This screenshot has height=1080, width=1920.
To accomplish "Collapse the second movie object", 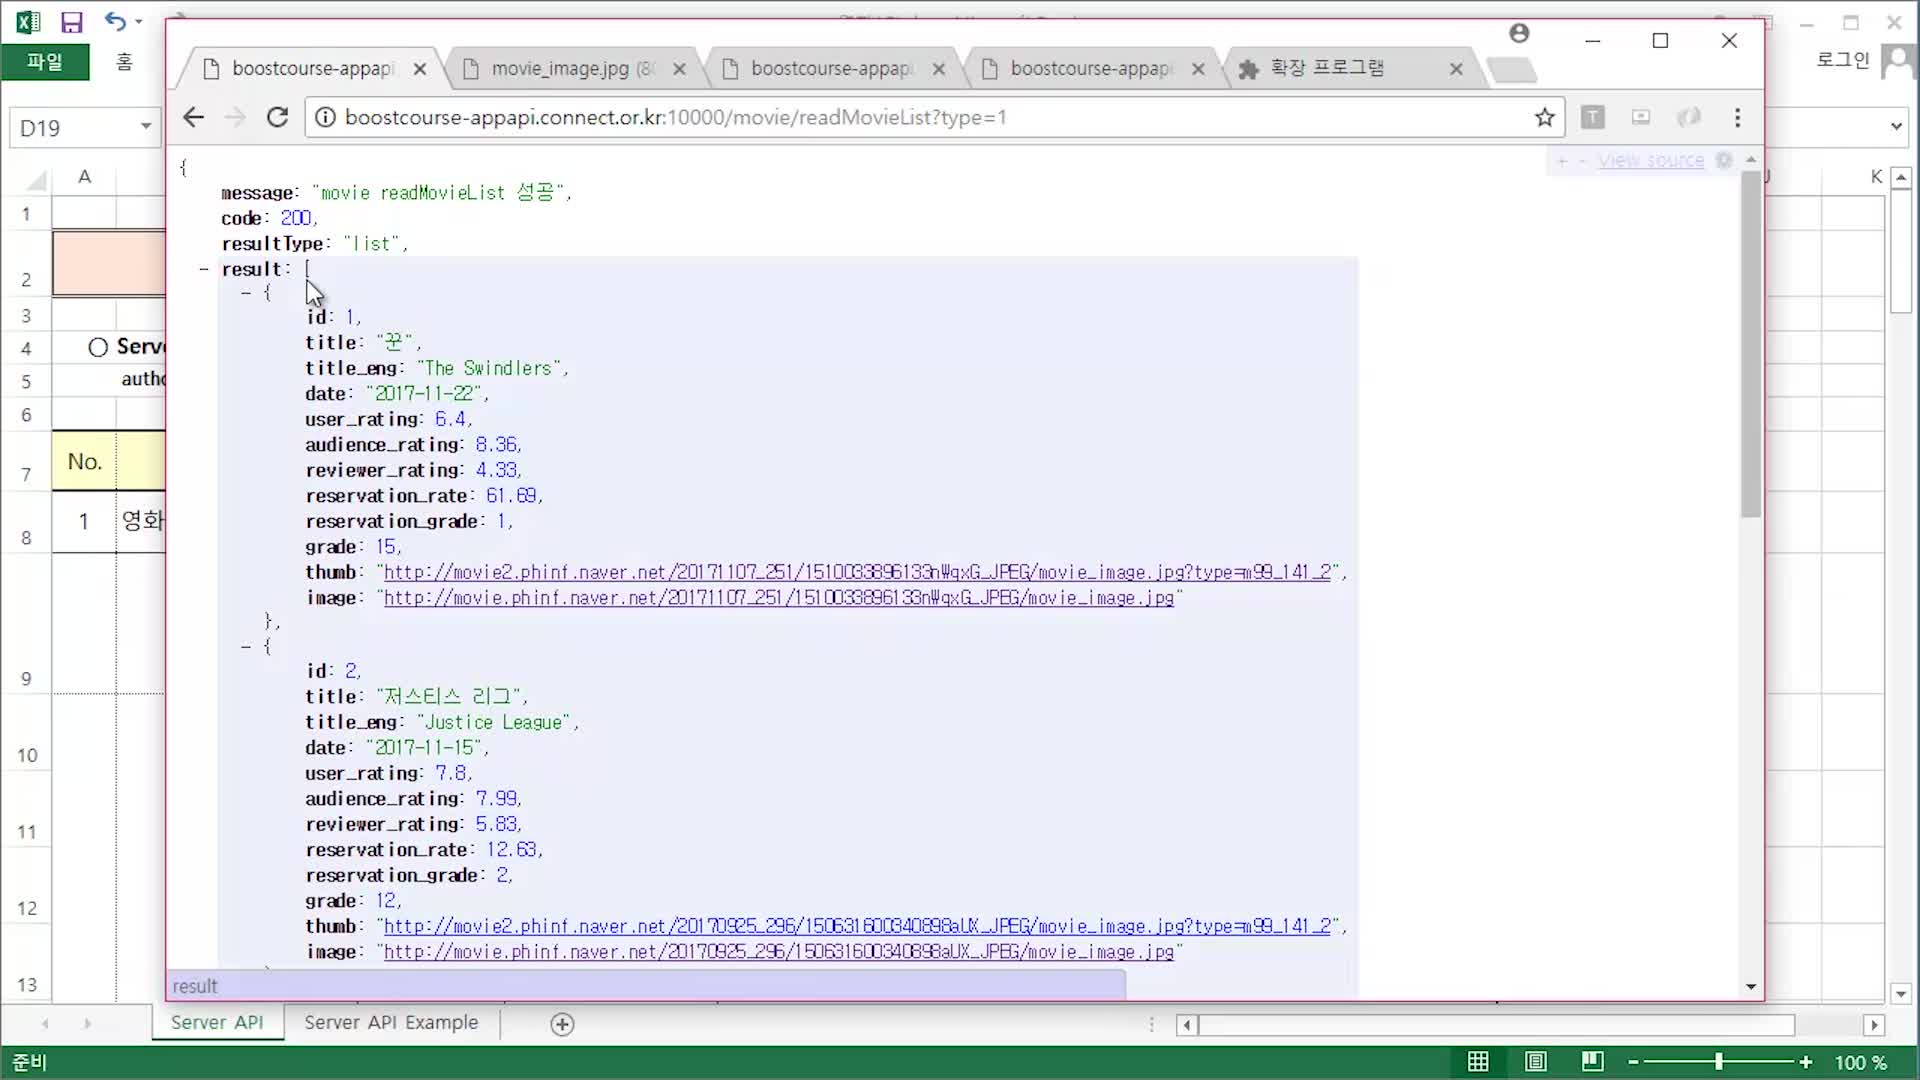I will click(x=246, y=646).
